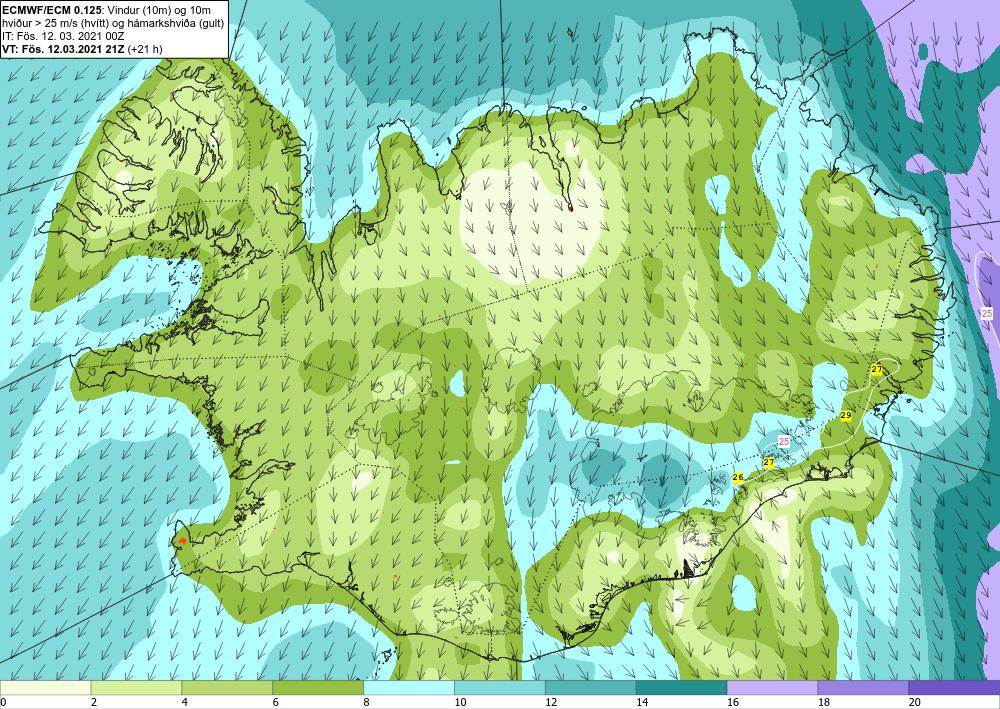Click the "VT: Fös. 12.03.2021 21Z" valid time
This screenshot has height=709, width=1000.
(x=64, y=48)
